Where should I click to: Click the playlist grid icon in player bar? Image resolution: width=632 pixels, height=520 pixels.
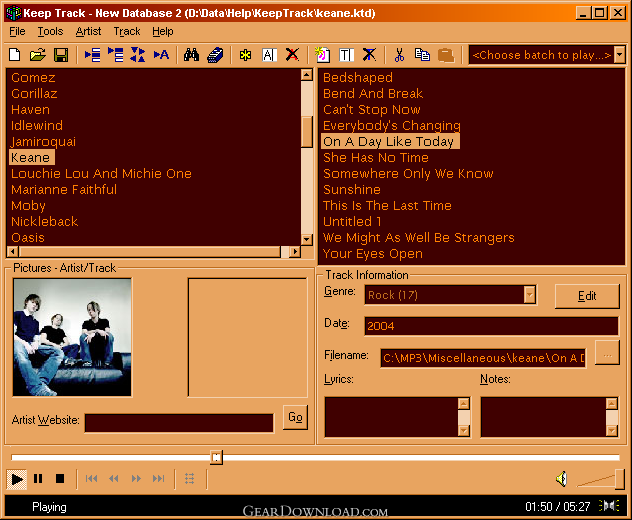(x=189, y=478)
